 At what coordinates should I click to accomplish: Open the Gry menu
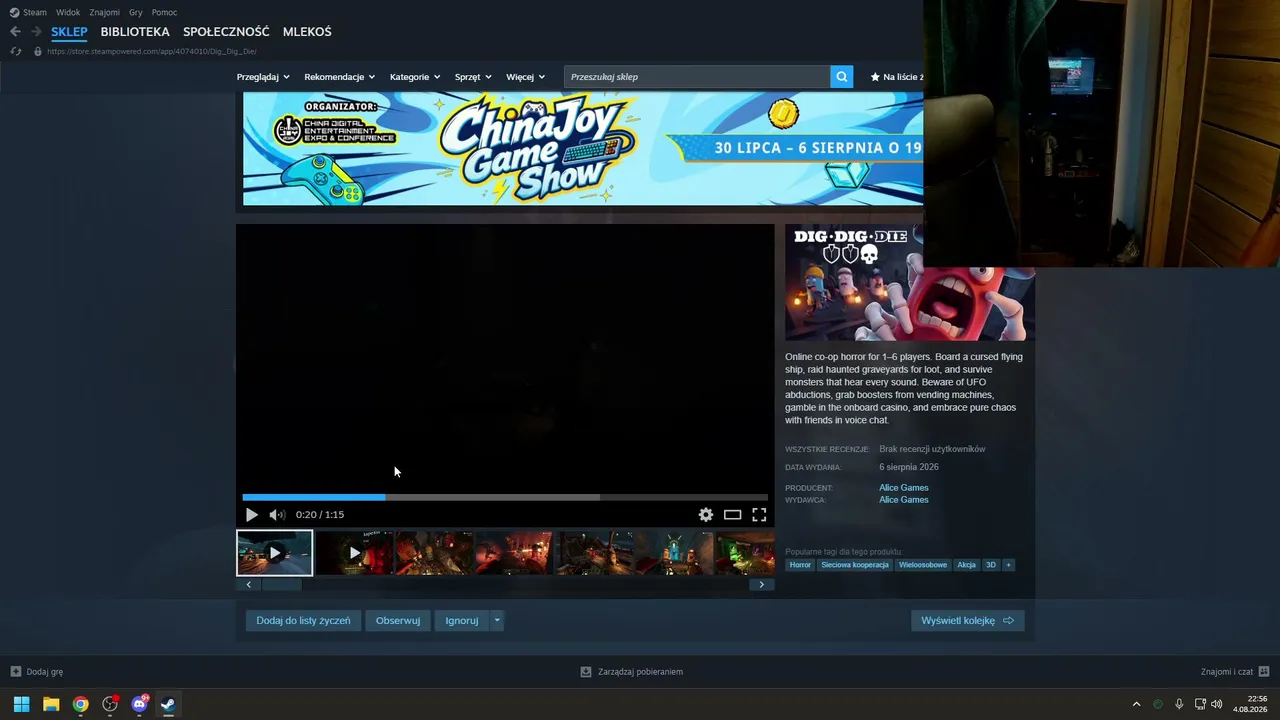136,12
